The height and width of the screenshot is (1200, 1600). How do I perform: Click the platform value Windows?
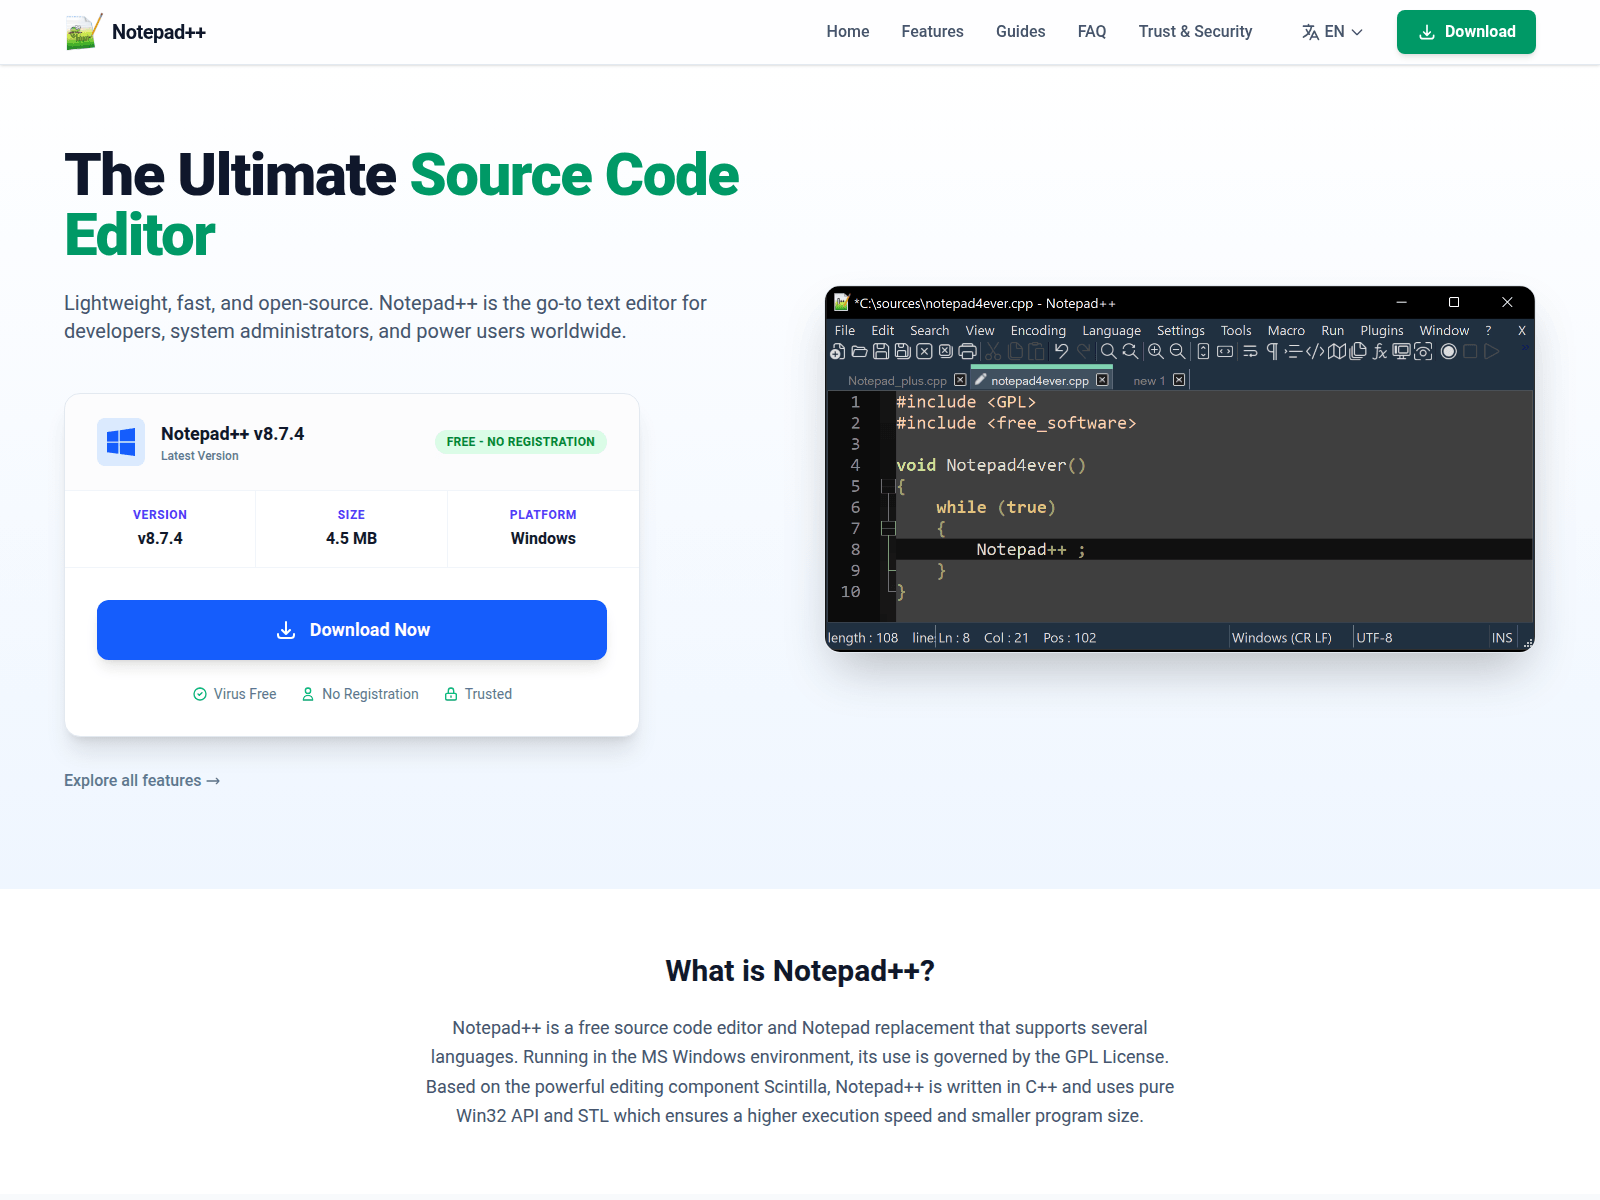click(x=543, y=538)
